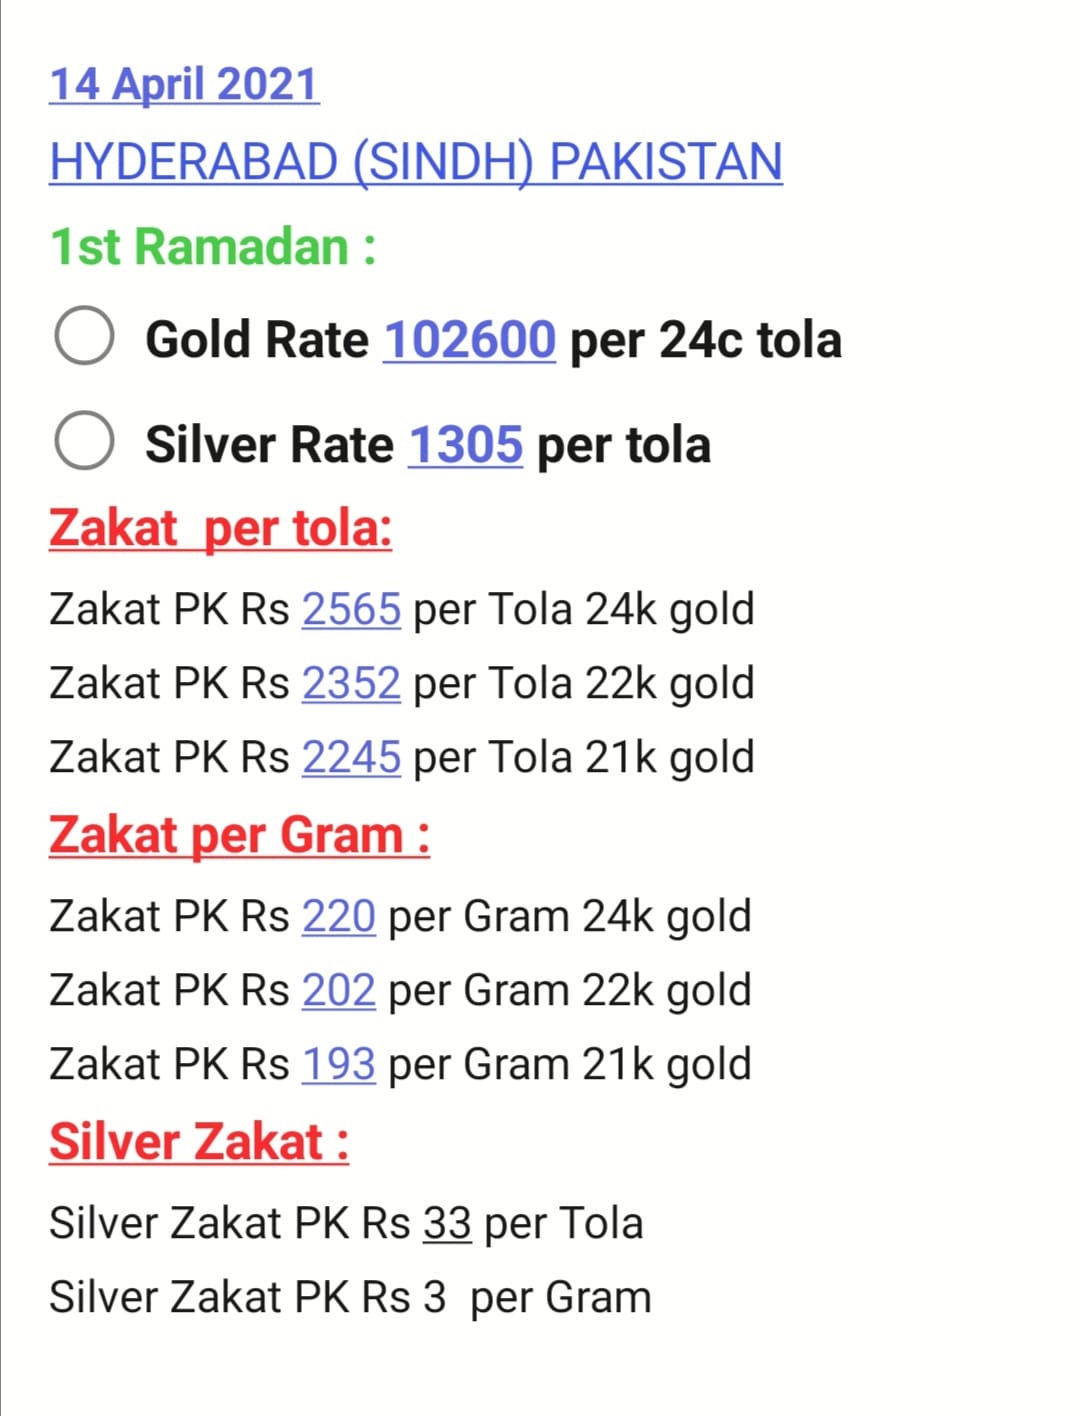Tap the Silver Zakat per Gram line

350,1297
